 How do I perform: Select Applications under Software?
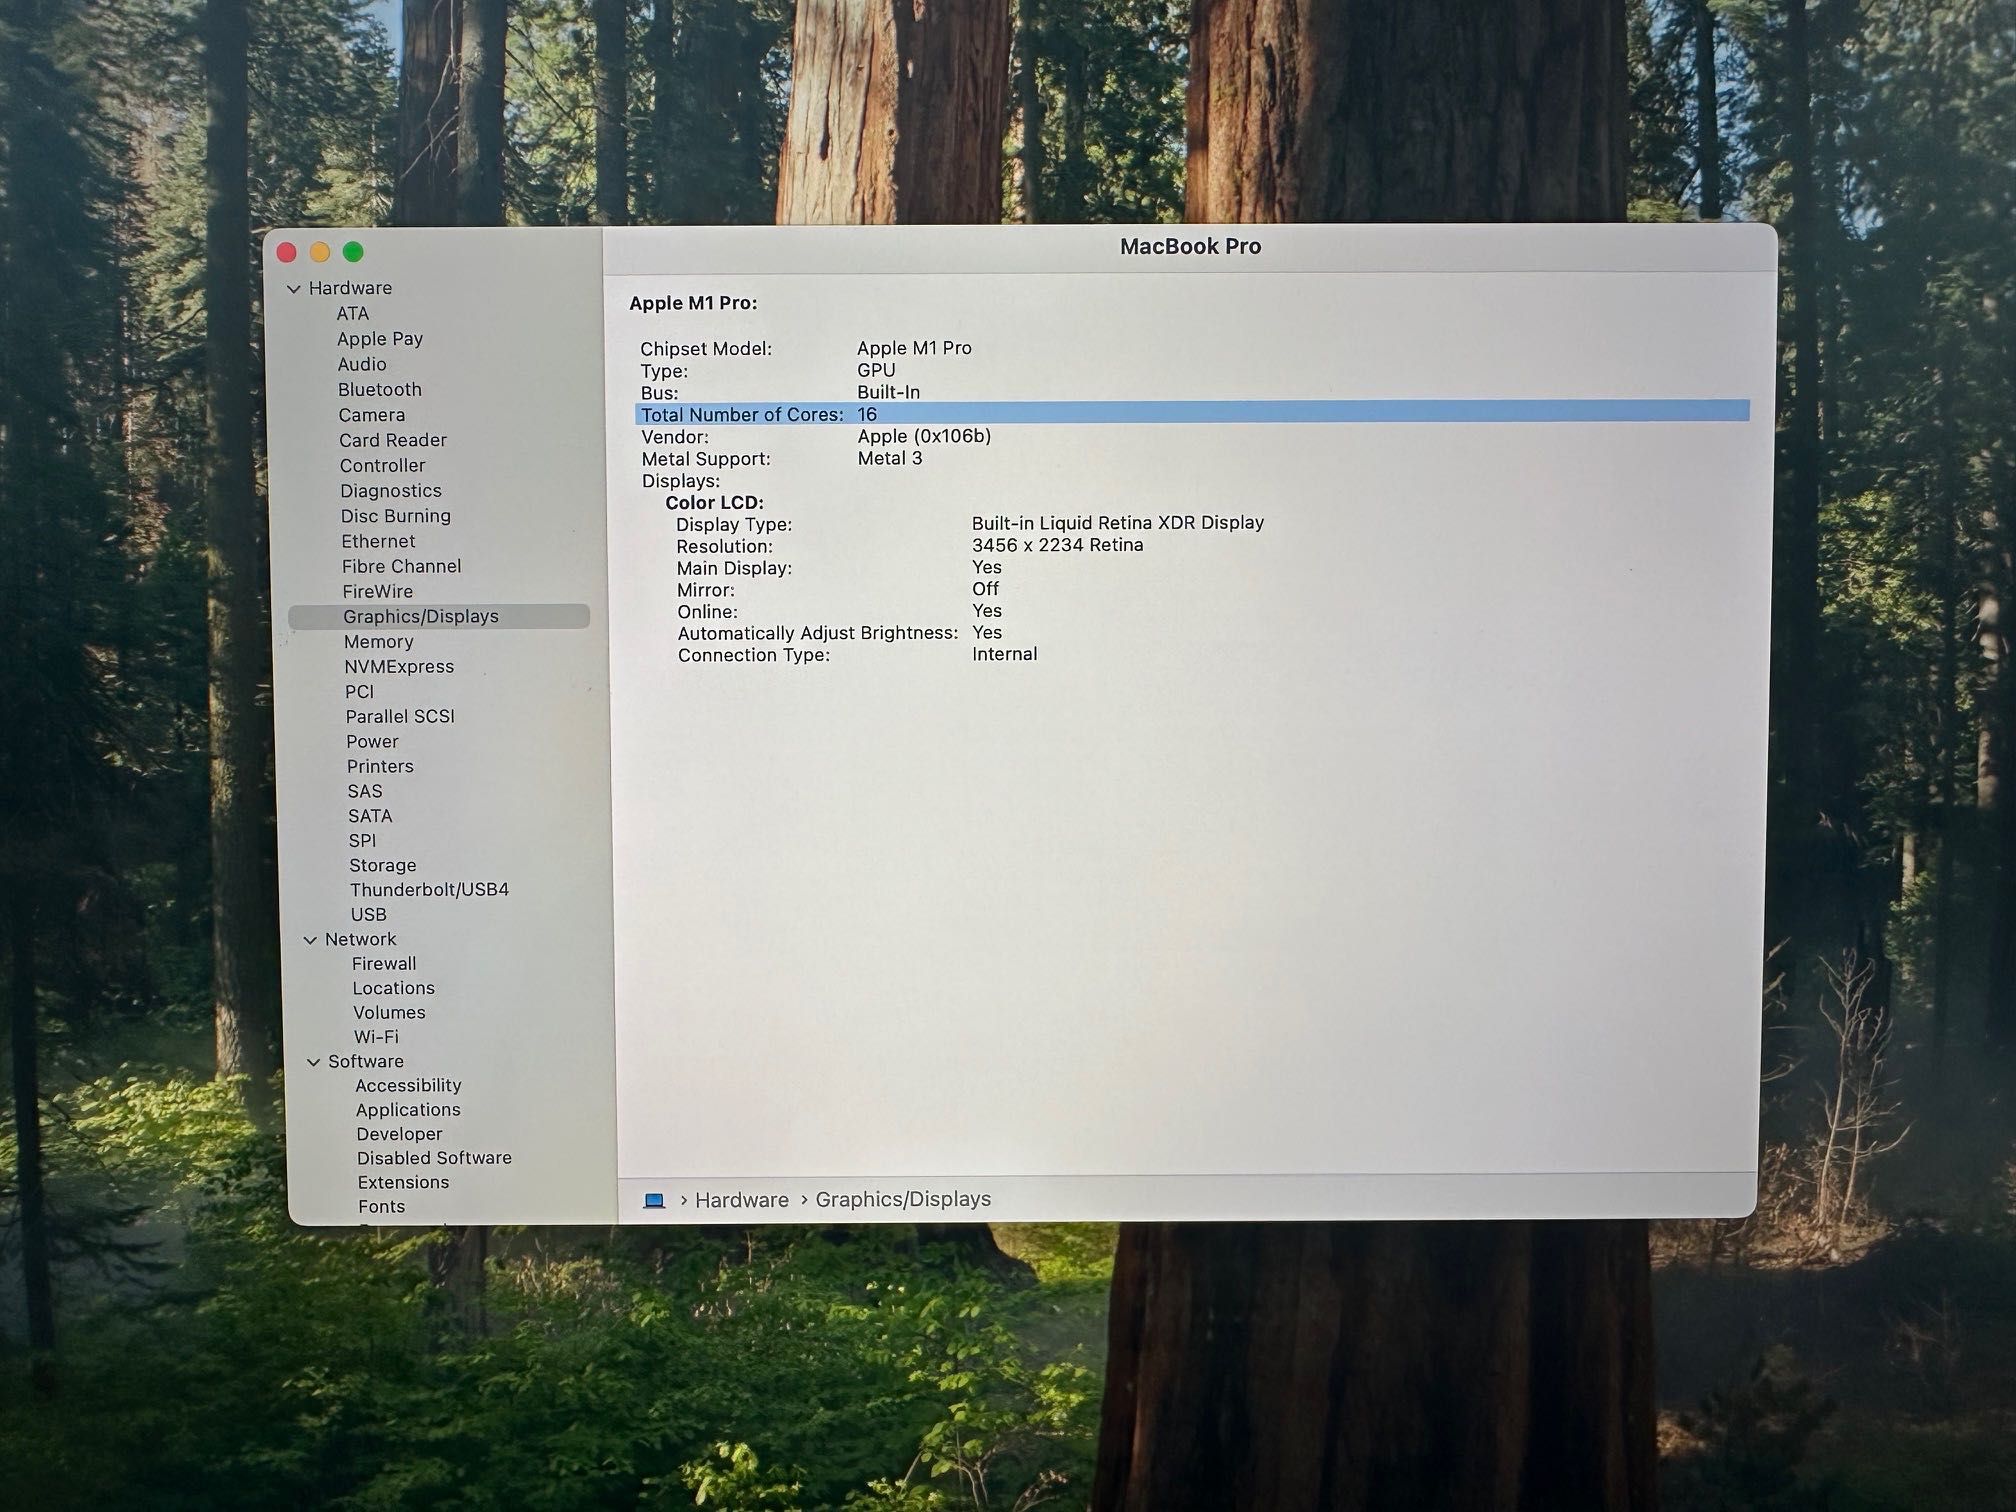pos(409,1110)
